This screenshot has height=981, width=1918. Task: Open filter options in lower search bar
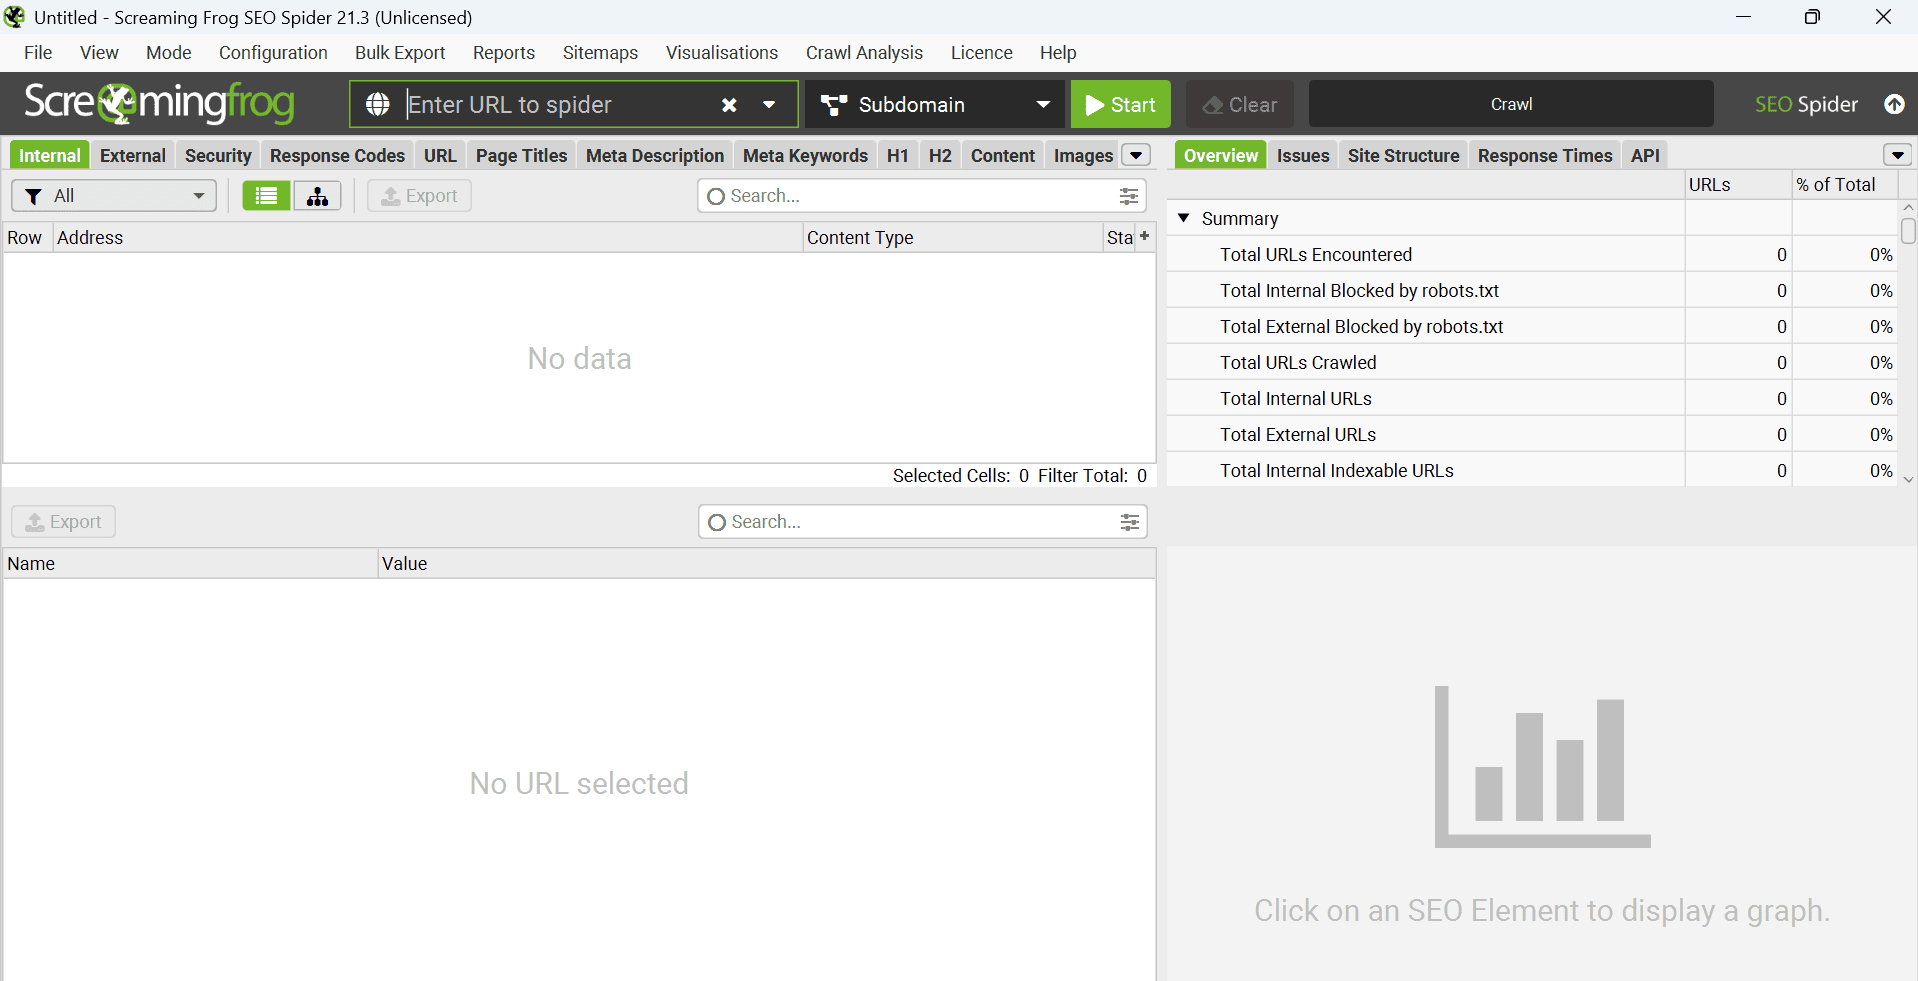coord(1129,522)
